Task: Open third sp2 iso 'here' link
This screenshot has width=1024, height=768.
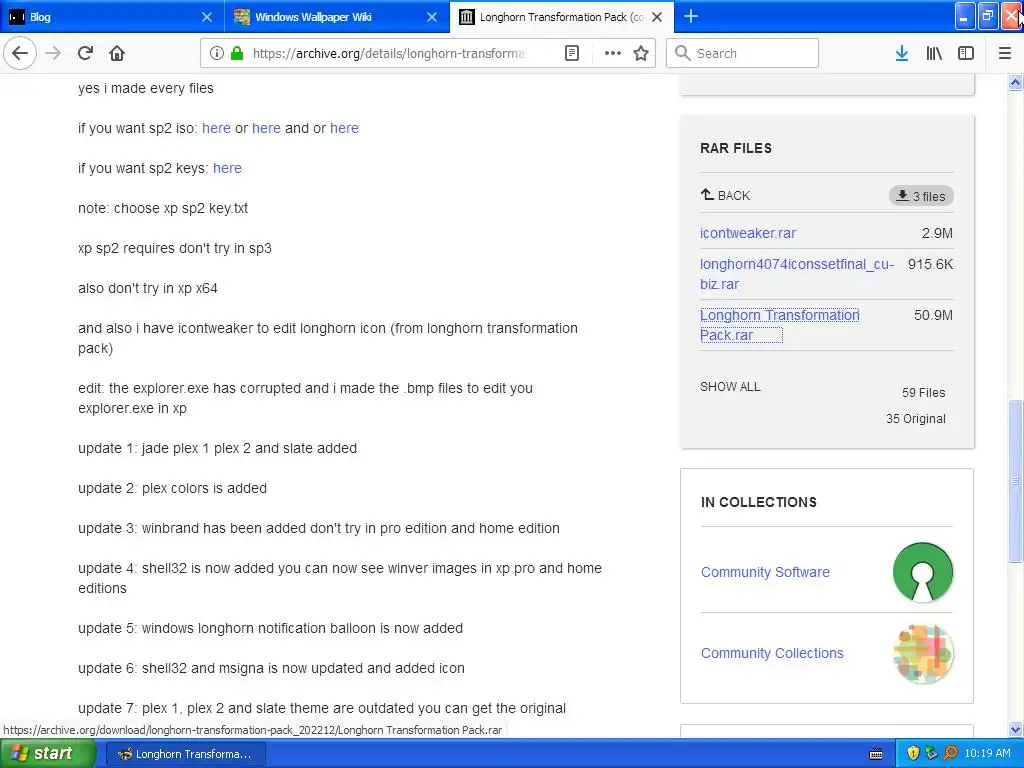Action: (x=344, y=128)
